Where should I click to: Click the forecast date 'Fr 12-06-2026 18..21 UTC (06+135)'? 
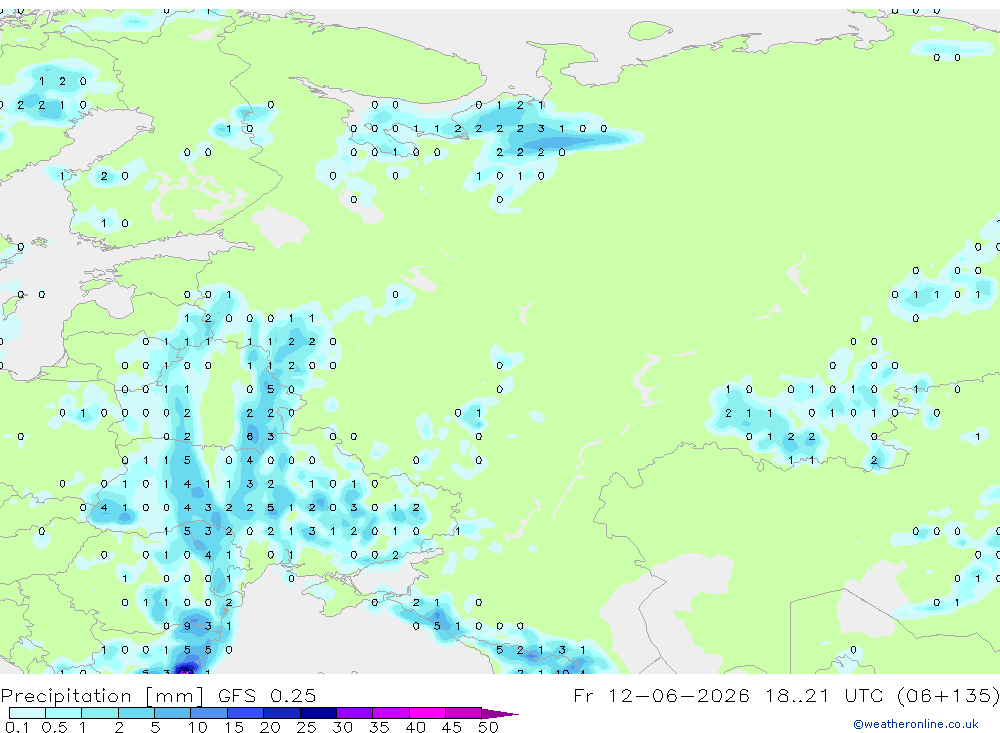(x=786, y=695)
